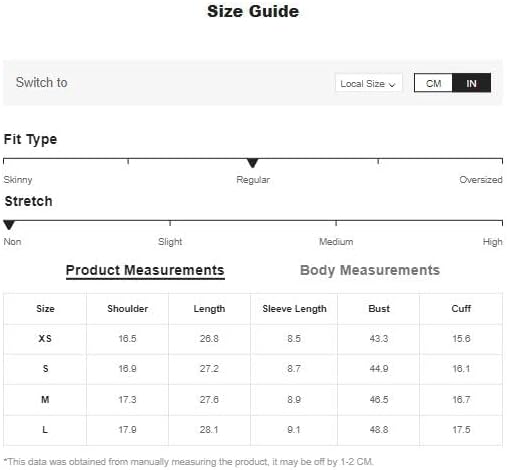Screen dimensions: 507x470
Task: Select the S size row label
Action: [x=45, y=369]
